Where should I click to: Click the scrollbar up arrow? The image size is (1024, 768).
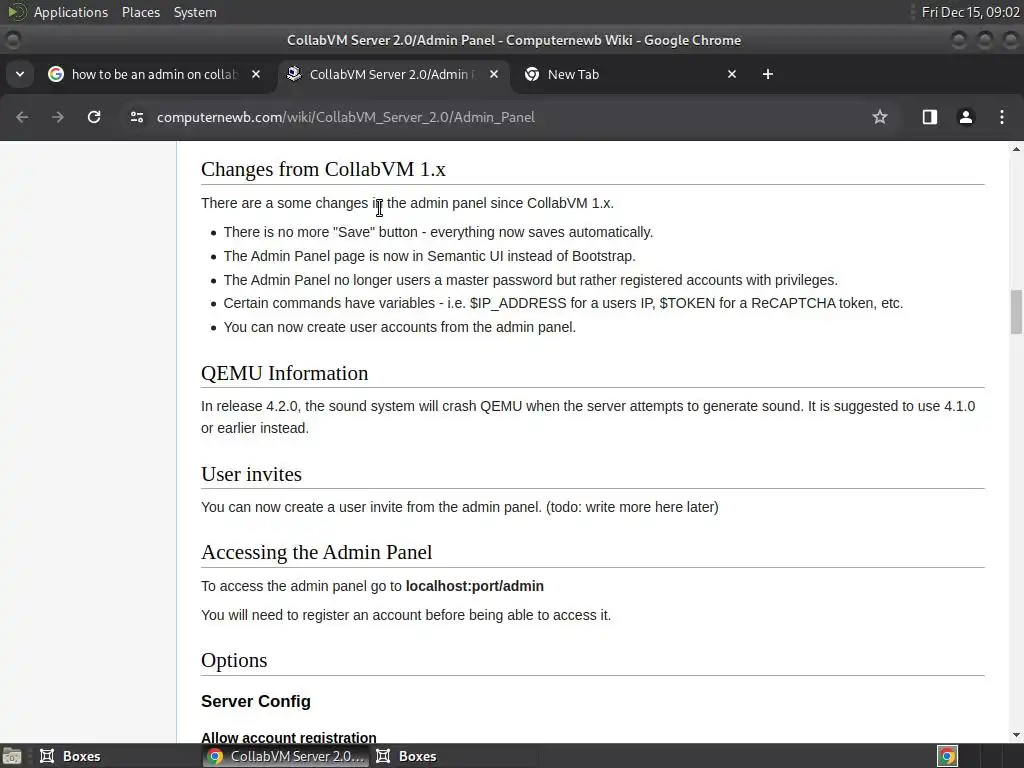[x=1016, y=150]
